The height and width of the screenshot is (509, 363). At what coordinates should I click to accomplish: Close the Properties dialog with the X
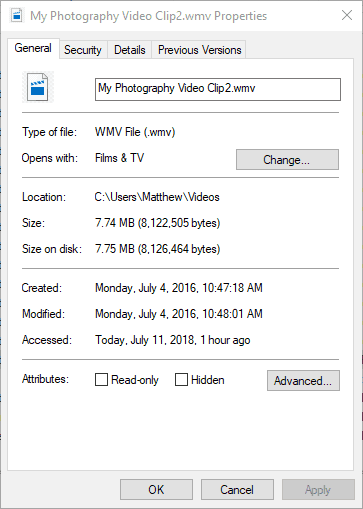[347, 15]
